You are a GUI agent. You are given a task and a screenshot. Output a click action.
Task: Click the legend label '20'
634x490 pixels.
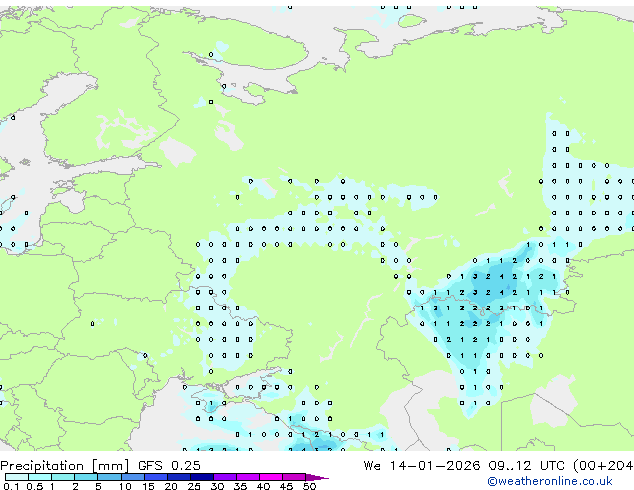(x=171, y=486)
